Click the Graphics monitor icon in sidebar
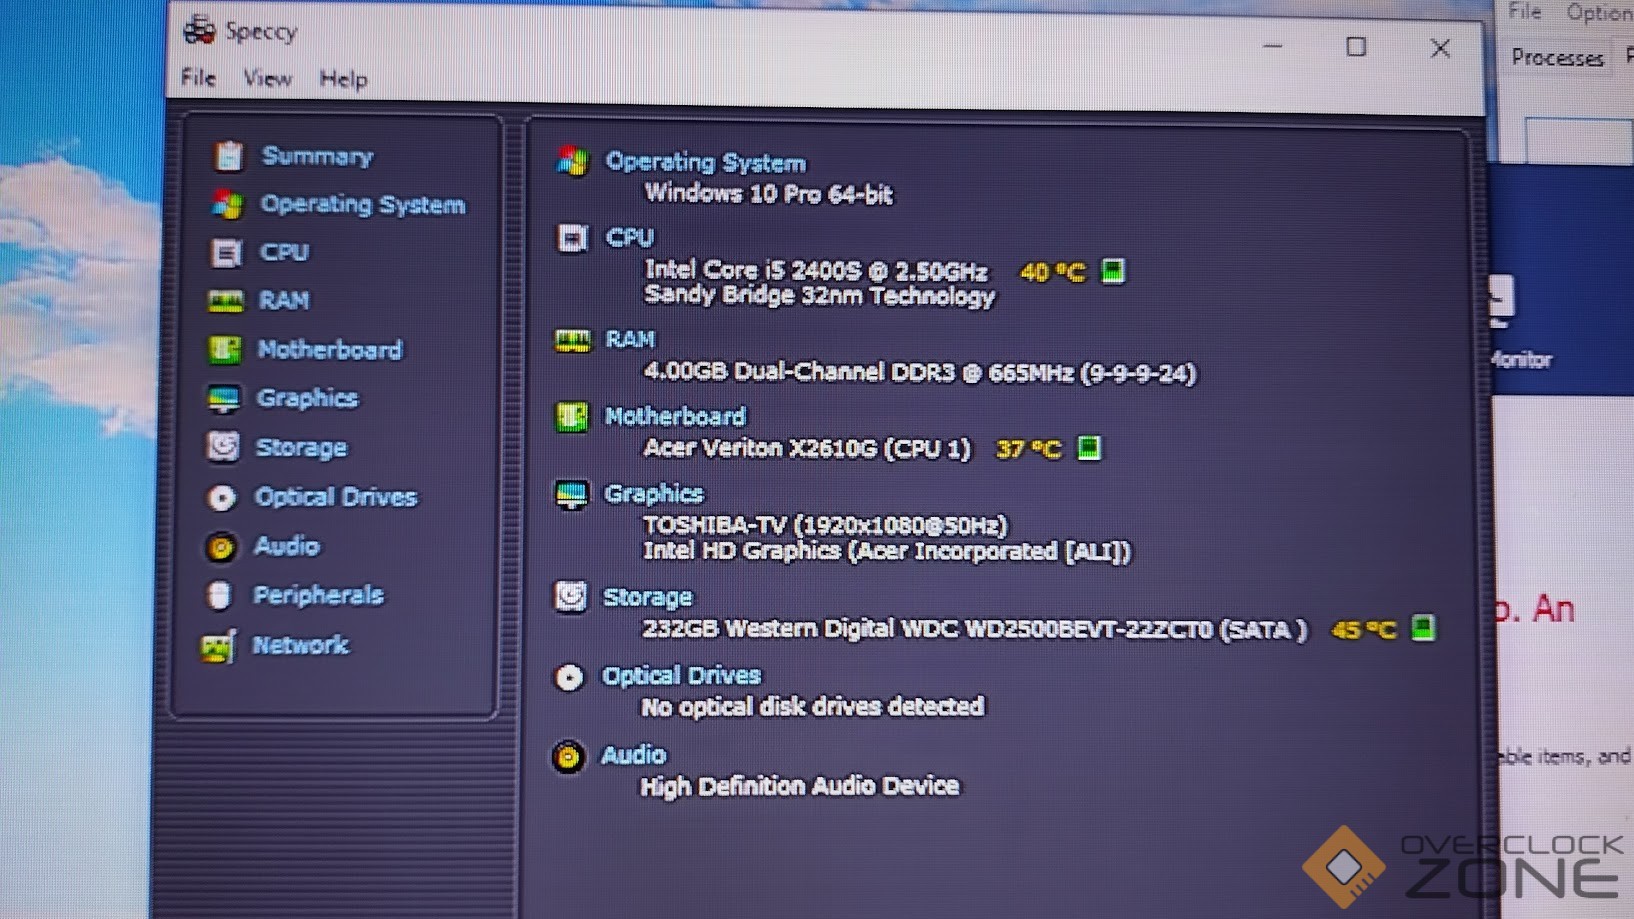This screenshot has width=1634, height=919. (223, 399)
